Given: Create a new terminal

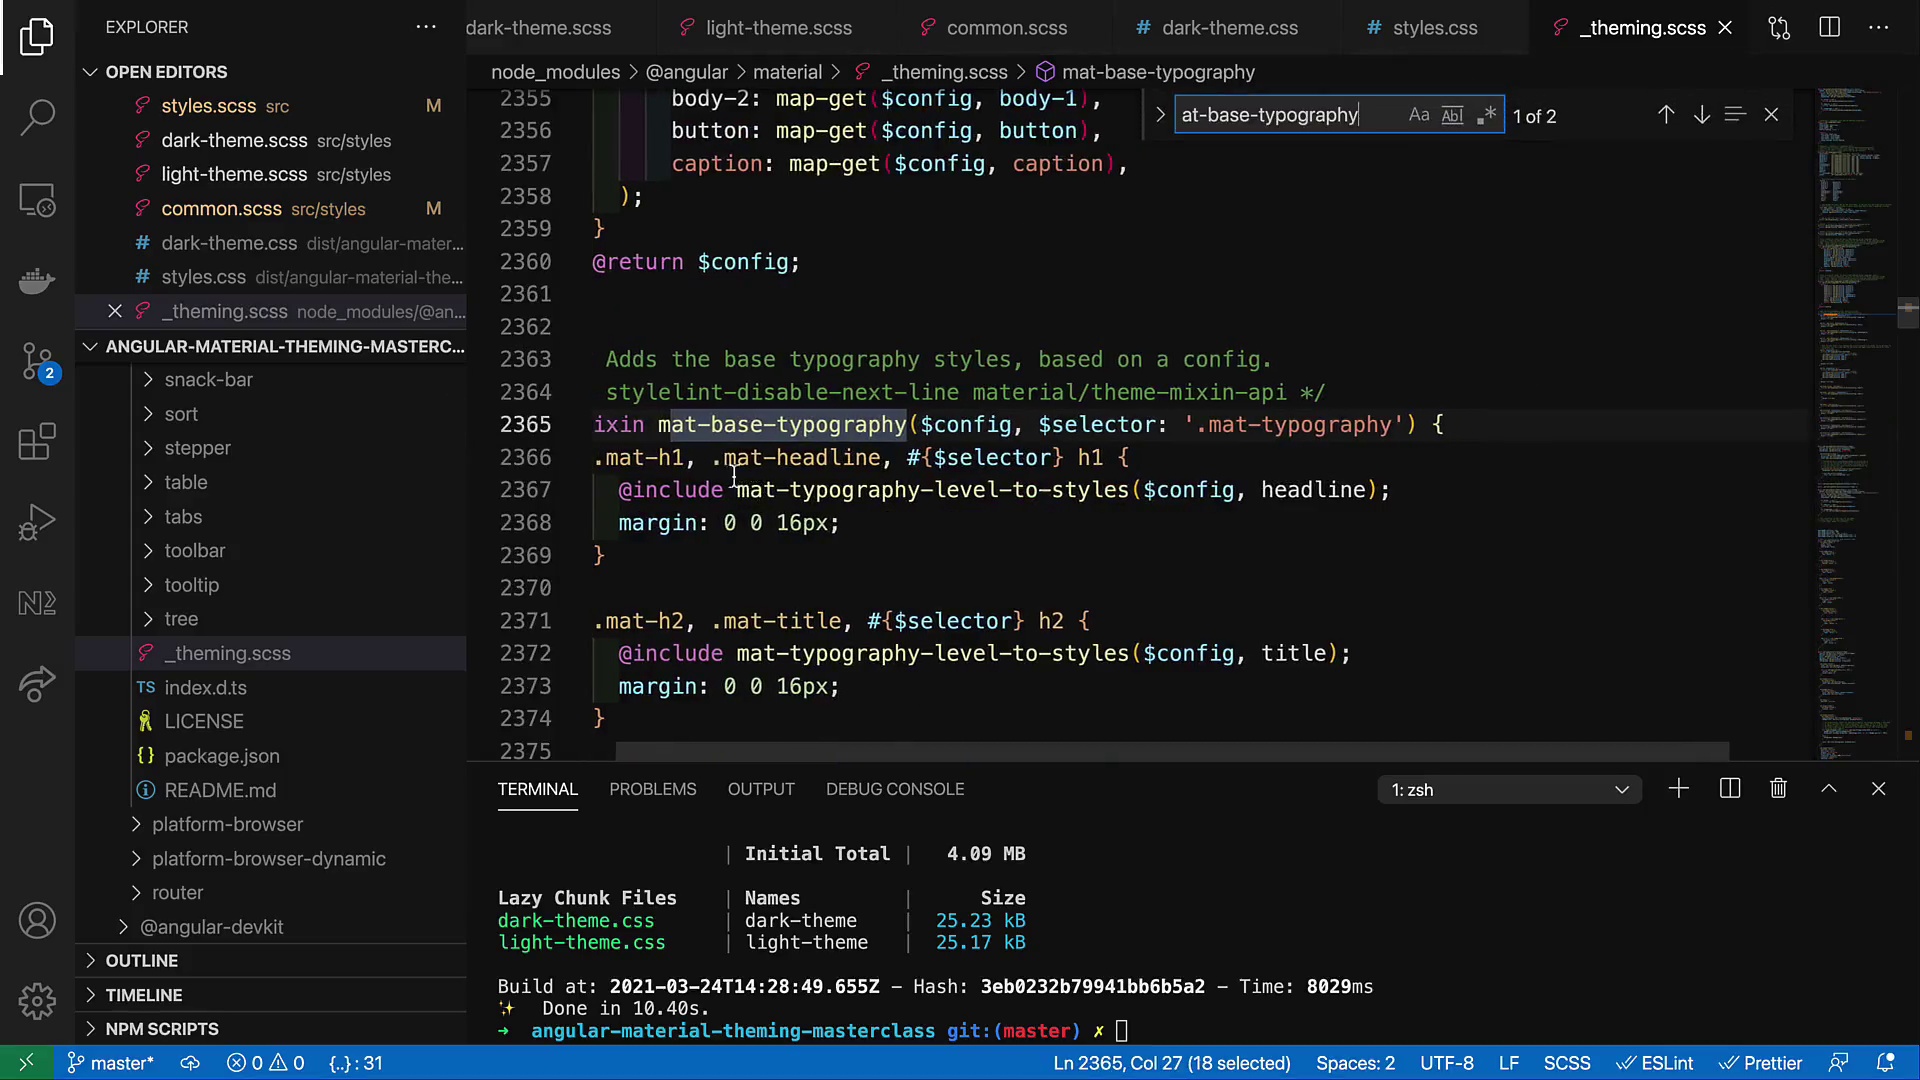Looking at the screenshot, I should click(1679, 789).
